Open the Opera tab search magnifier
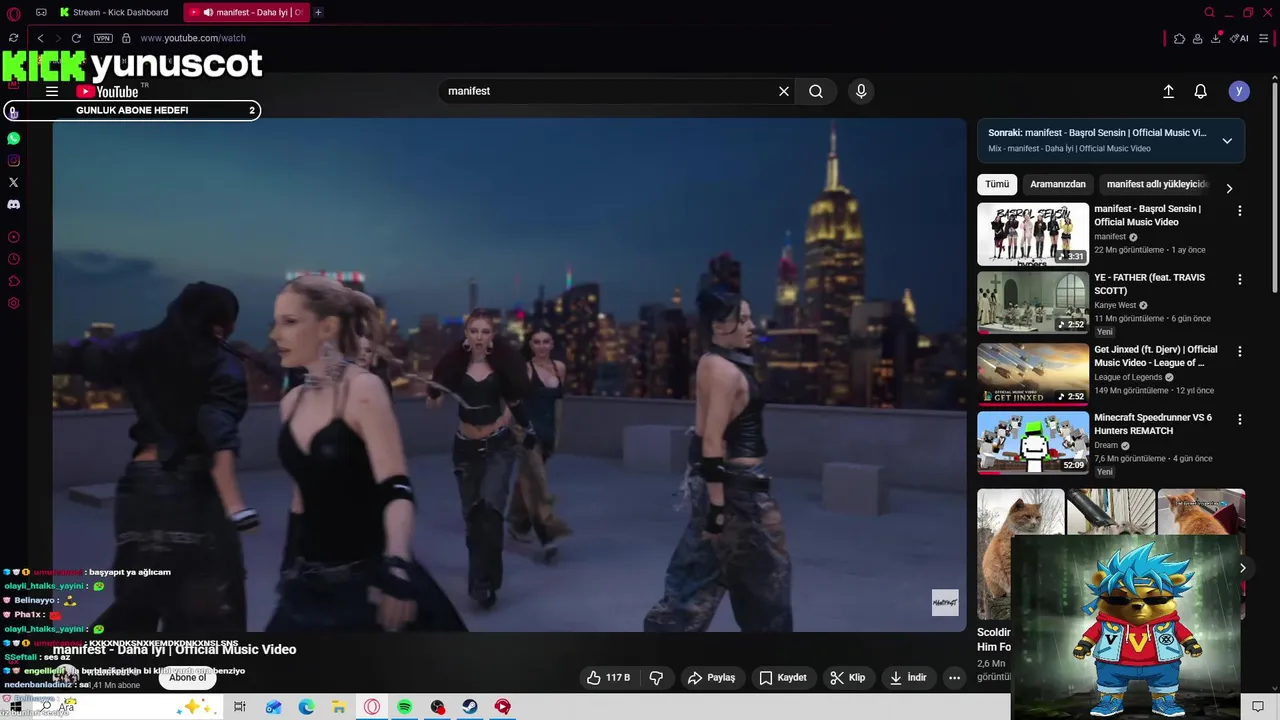The height and width of the screenshot is (720, 1280). click(x=1209, y=12)
